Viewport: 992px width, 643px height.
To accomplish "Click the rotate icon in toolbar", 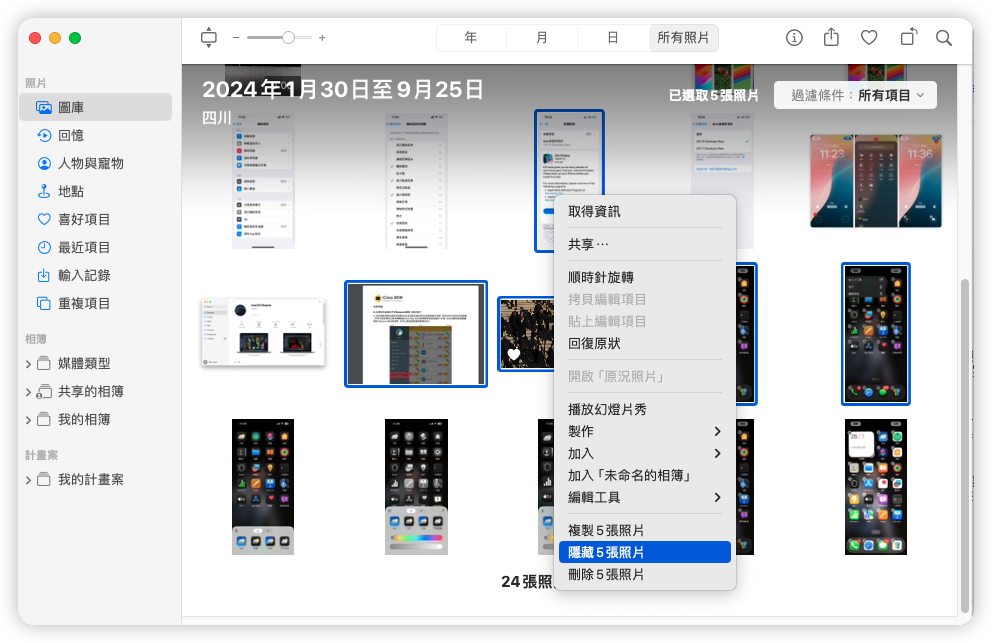I will (x=908, y=37).
